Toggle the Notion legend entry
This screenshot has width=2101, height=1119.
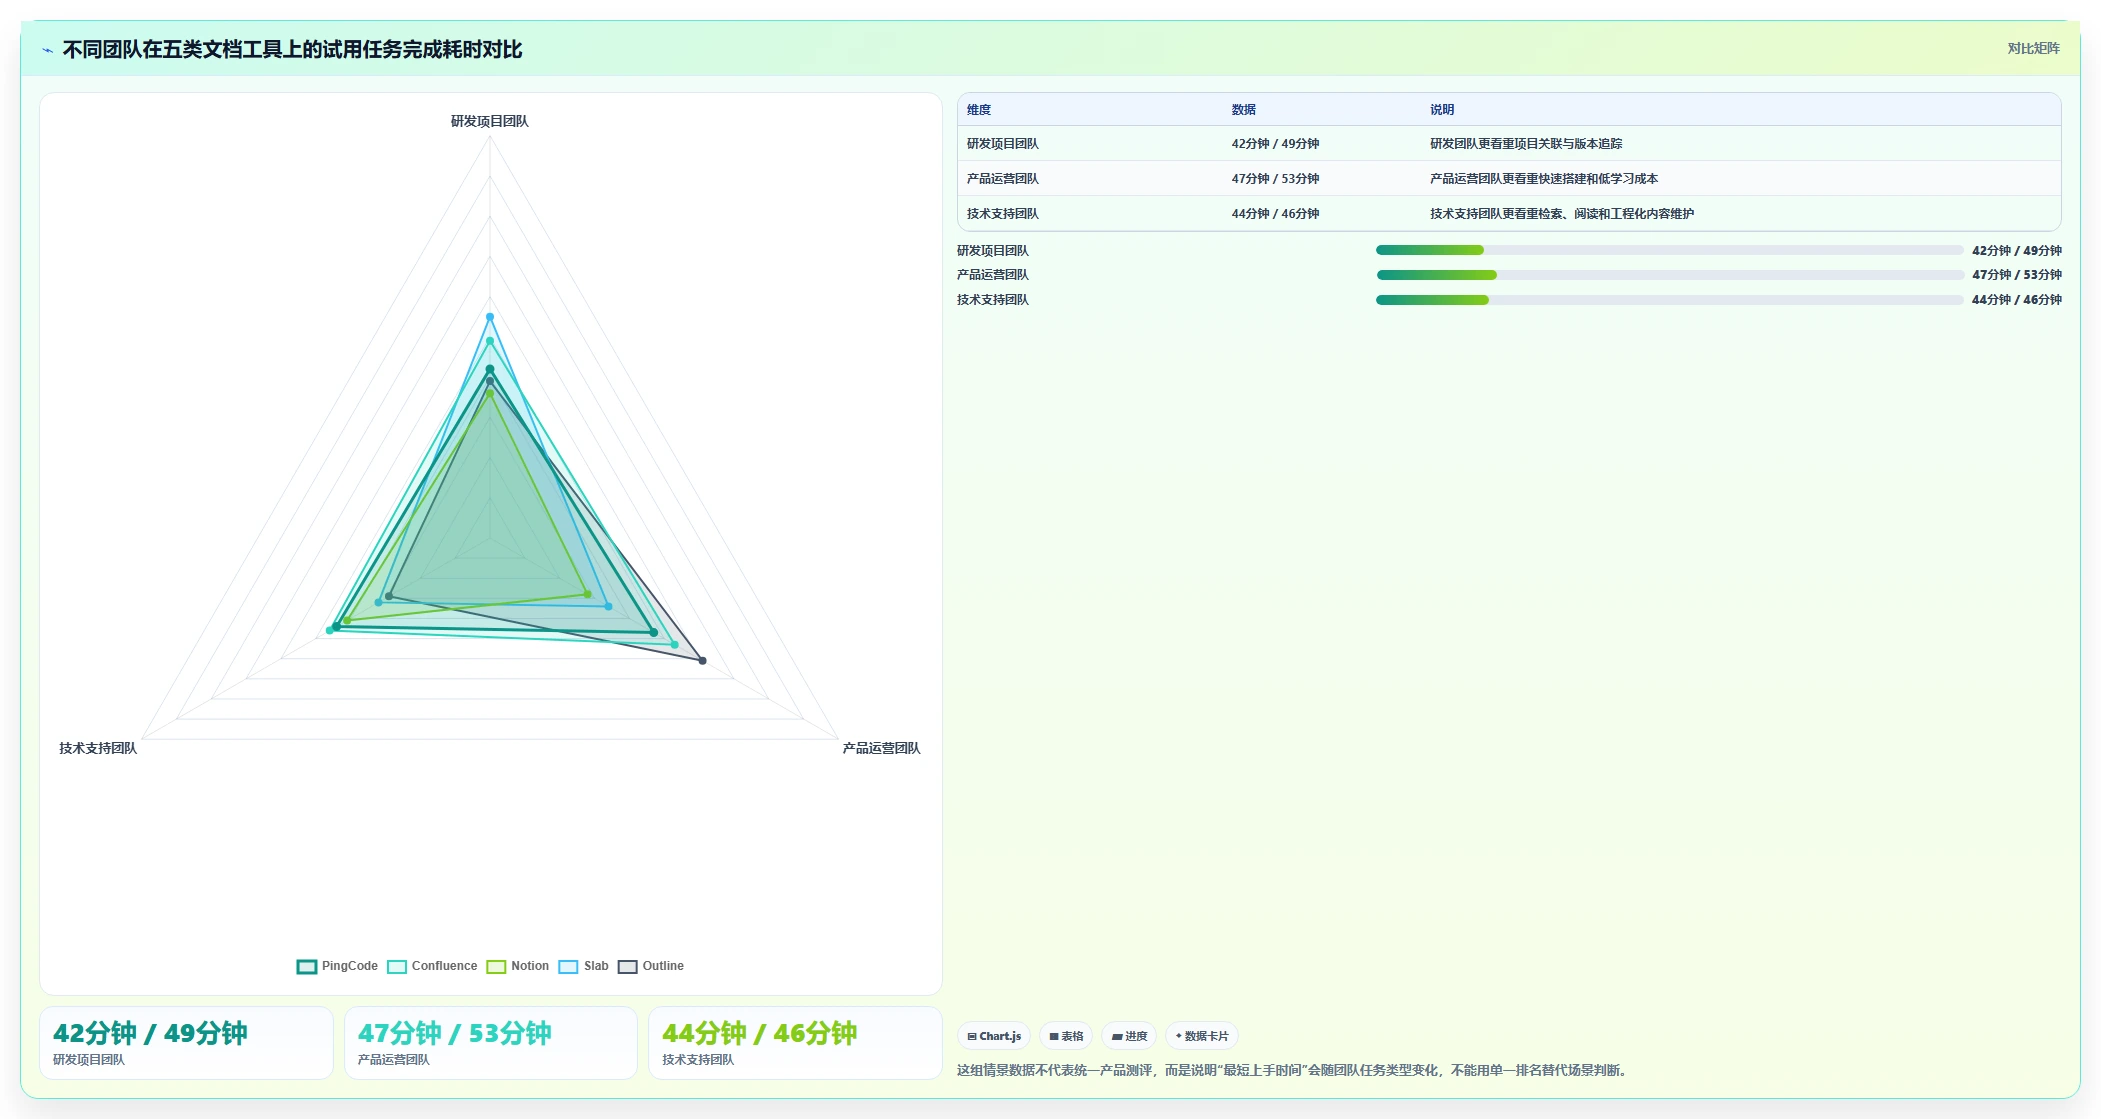[518, 966]
